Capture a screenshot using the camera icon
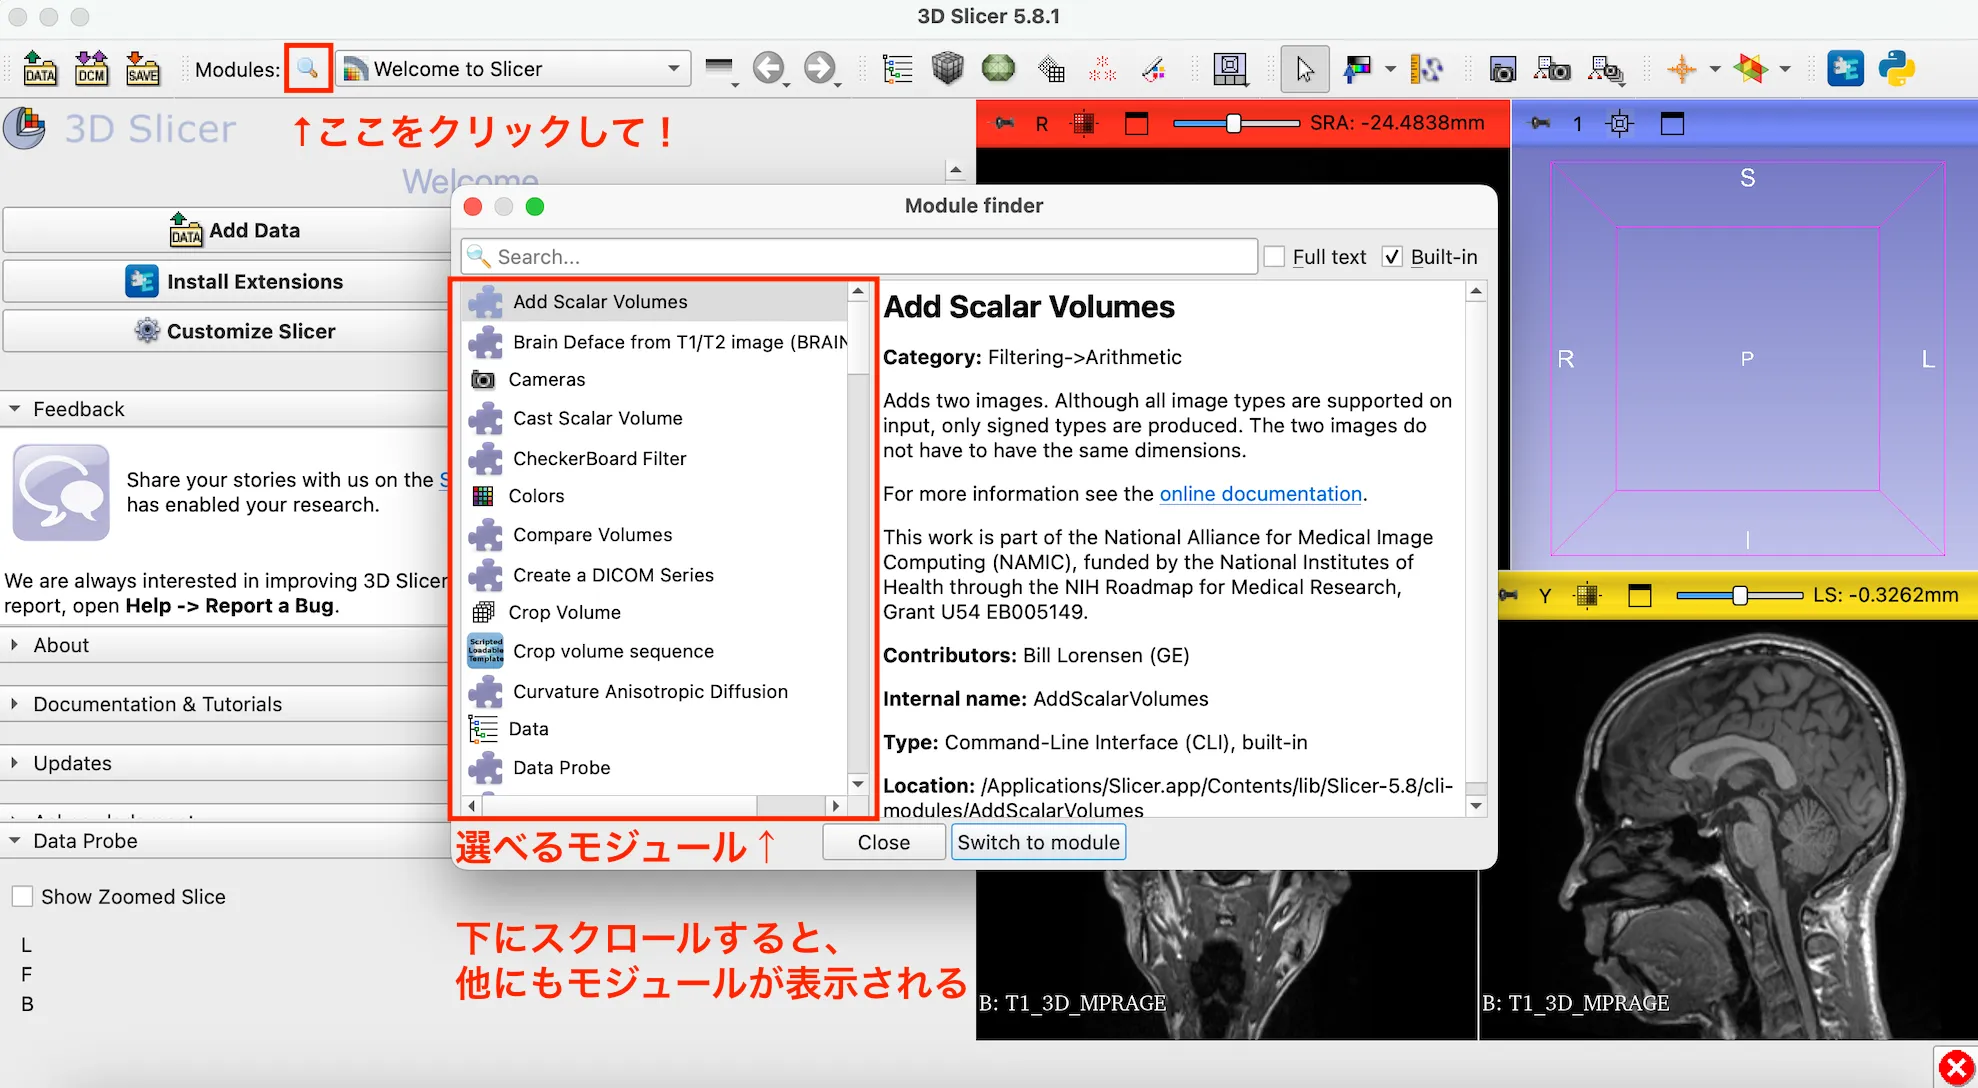 (x=1502, y=69)
